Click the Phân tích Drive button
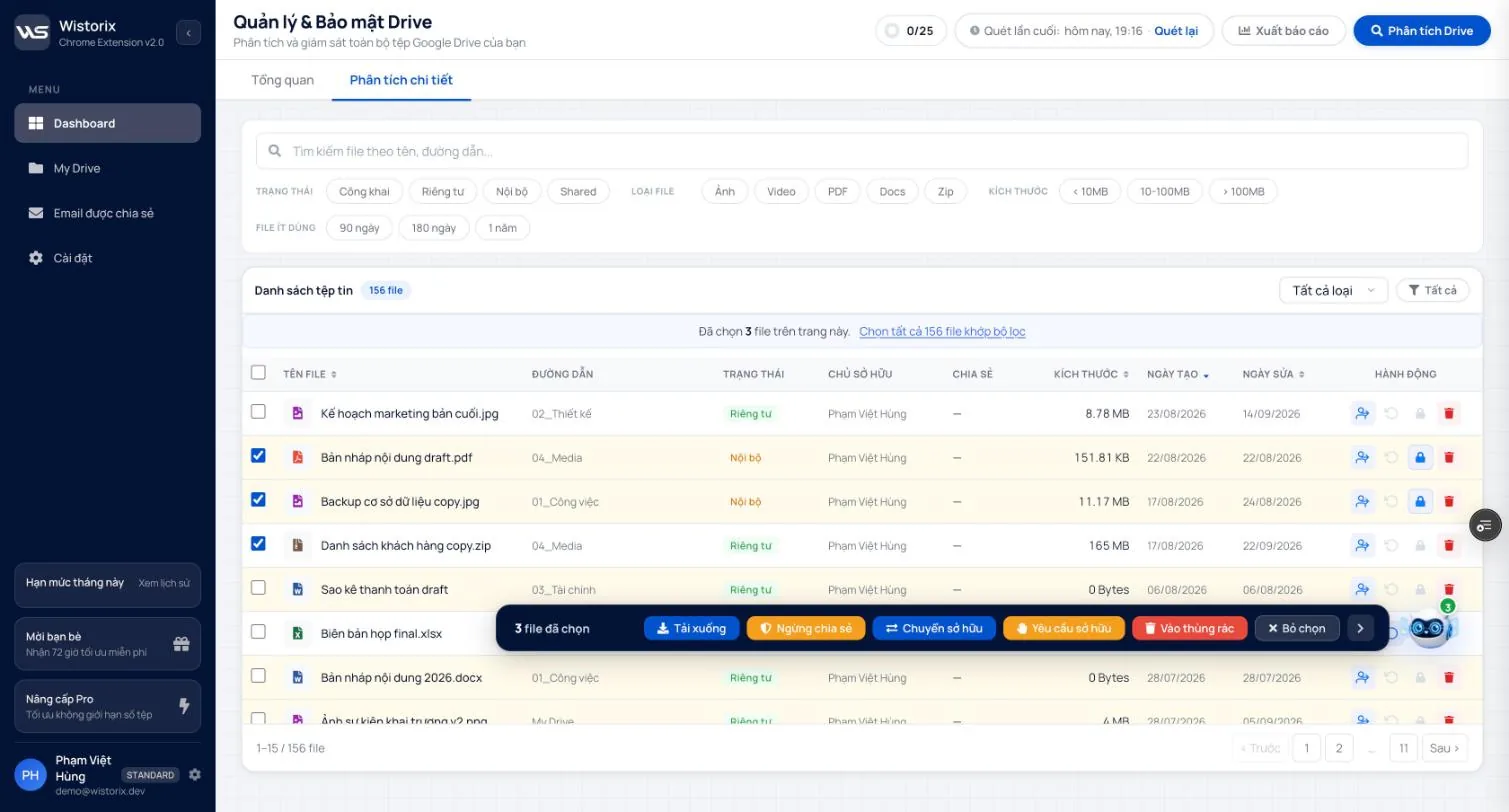The height and width of the screenshot is (812, 1509). coord(1422,30)
